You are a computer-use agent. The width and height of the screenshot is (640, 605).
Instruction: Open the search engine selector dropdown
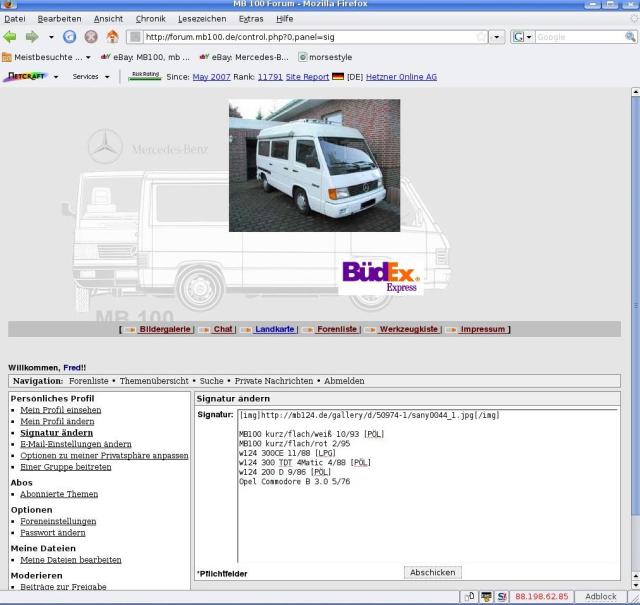[523, 37]
